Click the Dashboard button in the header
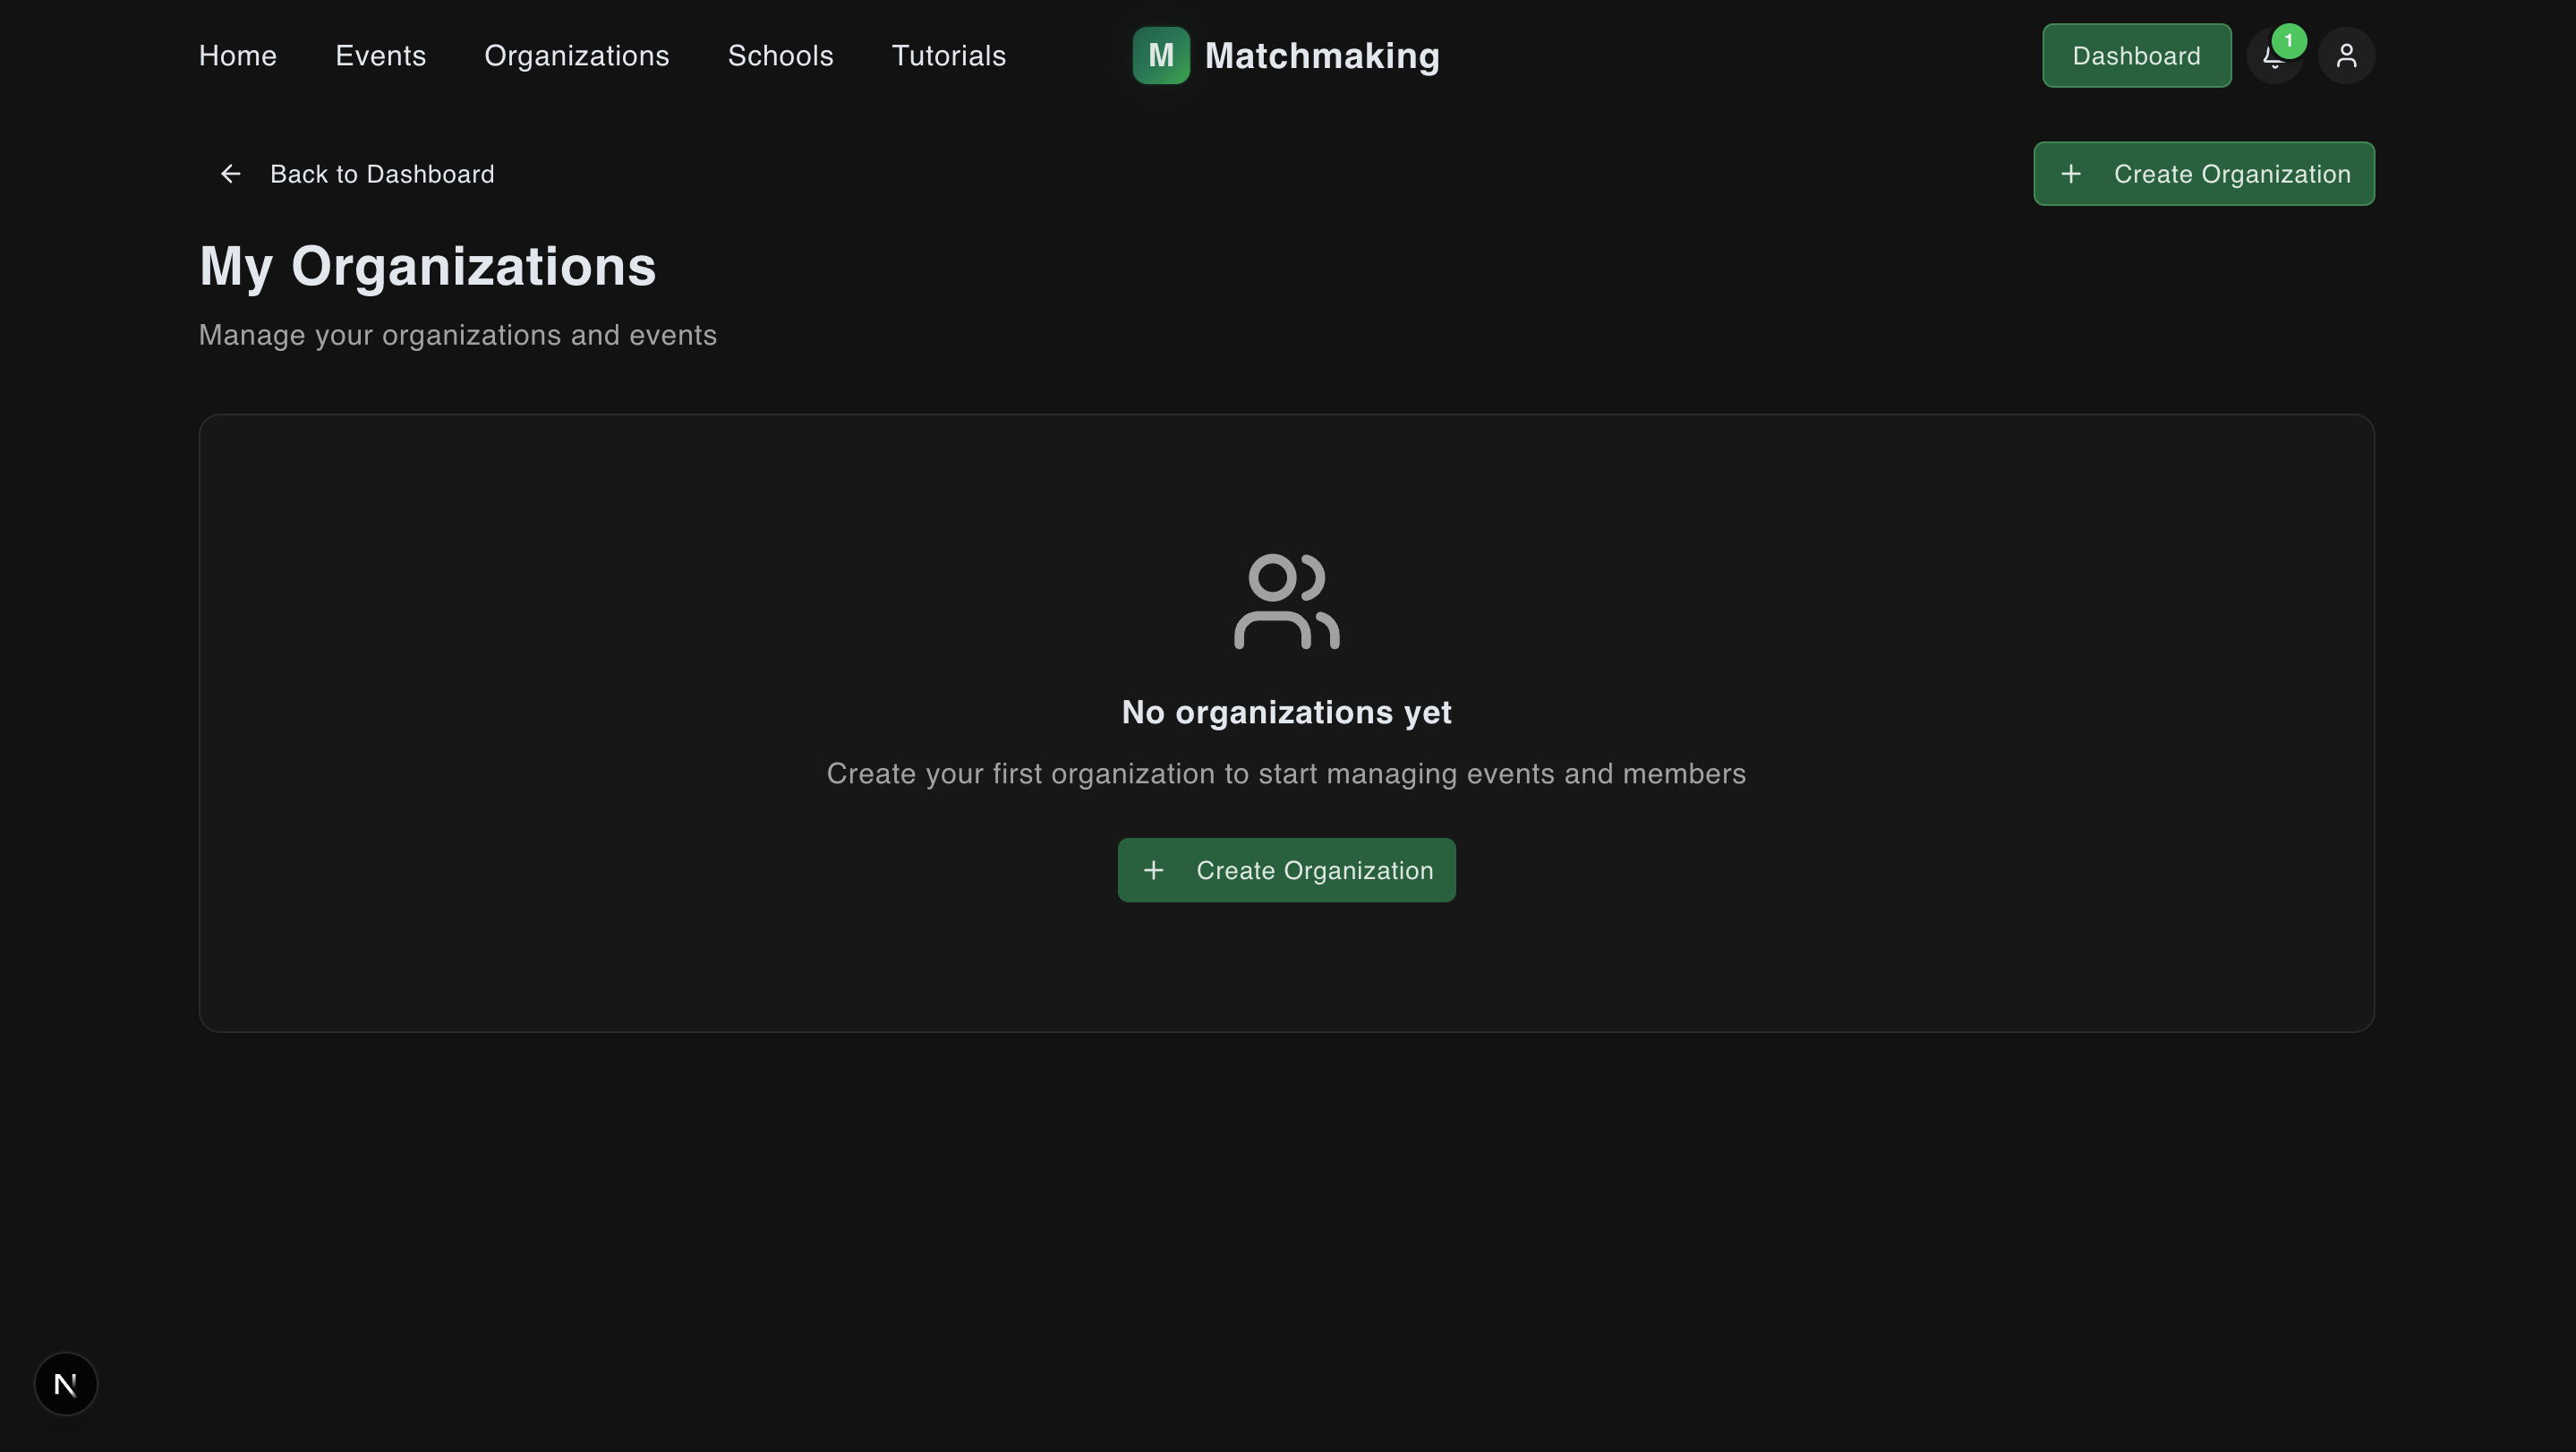 coord(2137,56)
